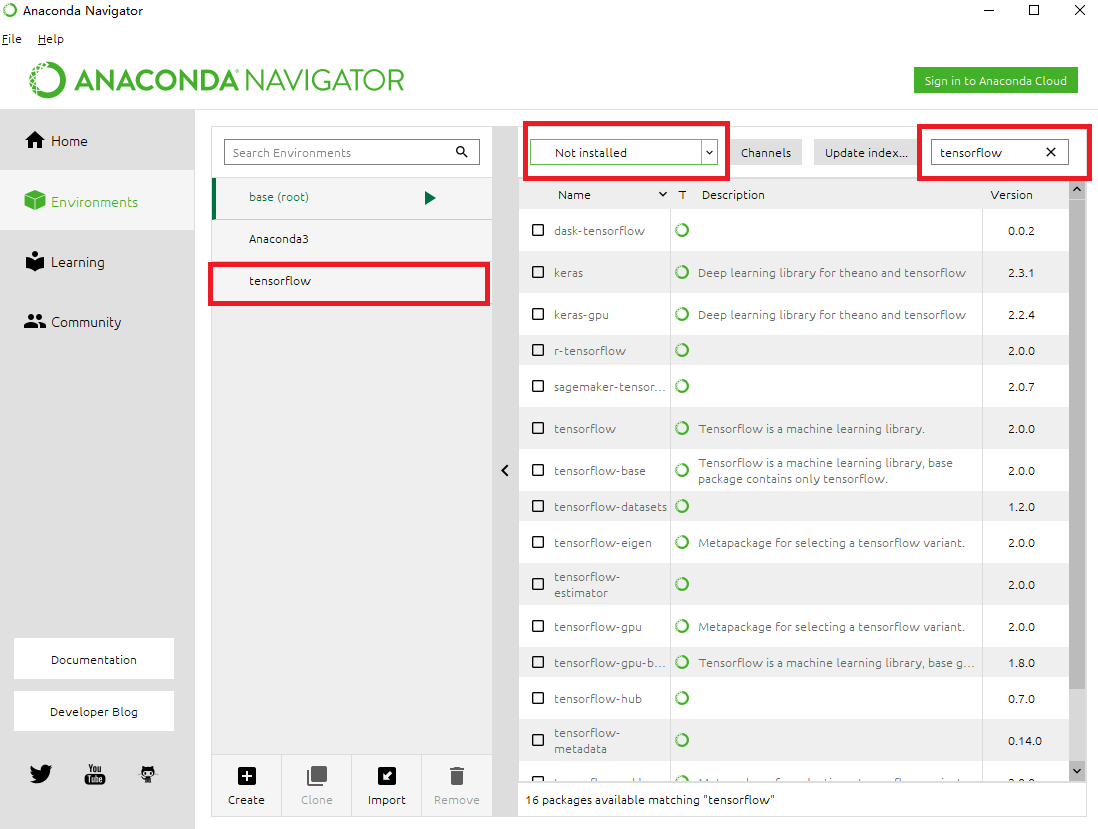
Task: Click the Description column header
Action: point(732,195)
